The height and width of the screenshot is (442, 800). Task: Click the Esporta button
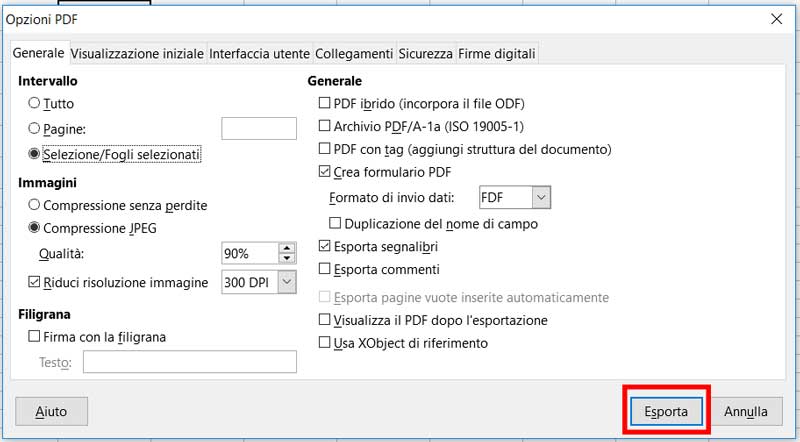[x=666, y=411]
